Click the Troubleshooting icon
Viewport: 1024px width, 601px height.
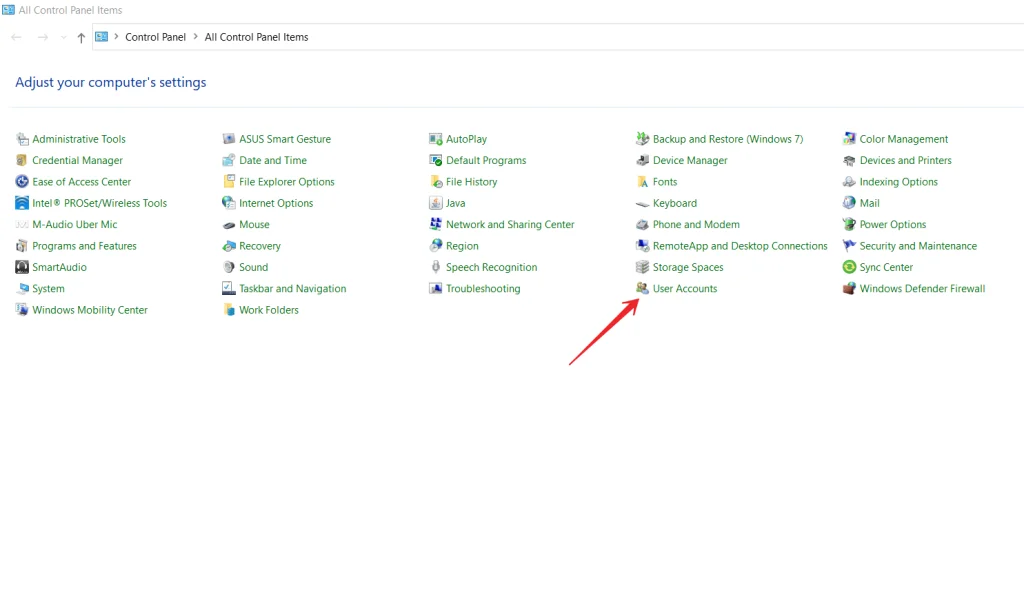pos(436,289)
